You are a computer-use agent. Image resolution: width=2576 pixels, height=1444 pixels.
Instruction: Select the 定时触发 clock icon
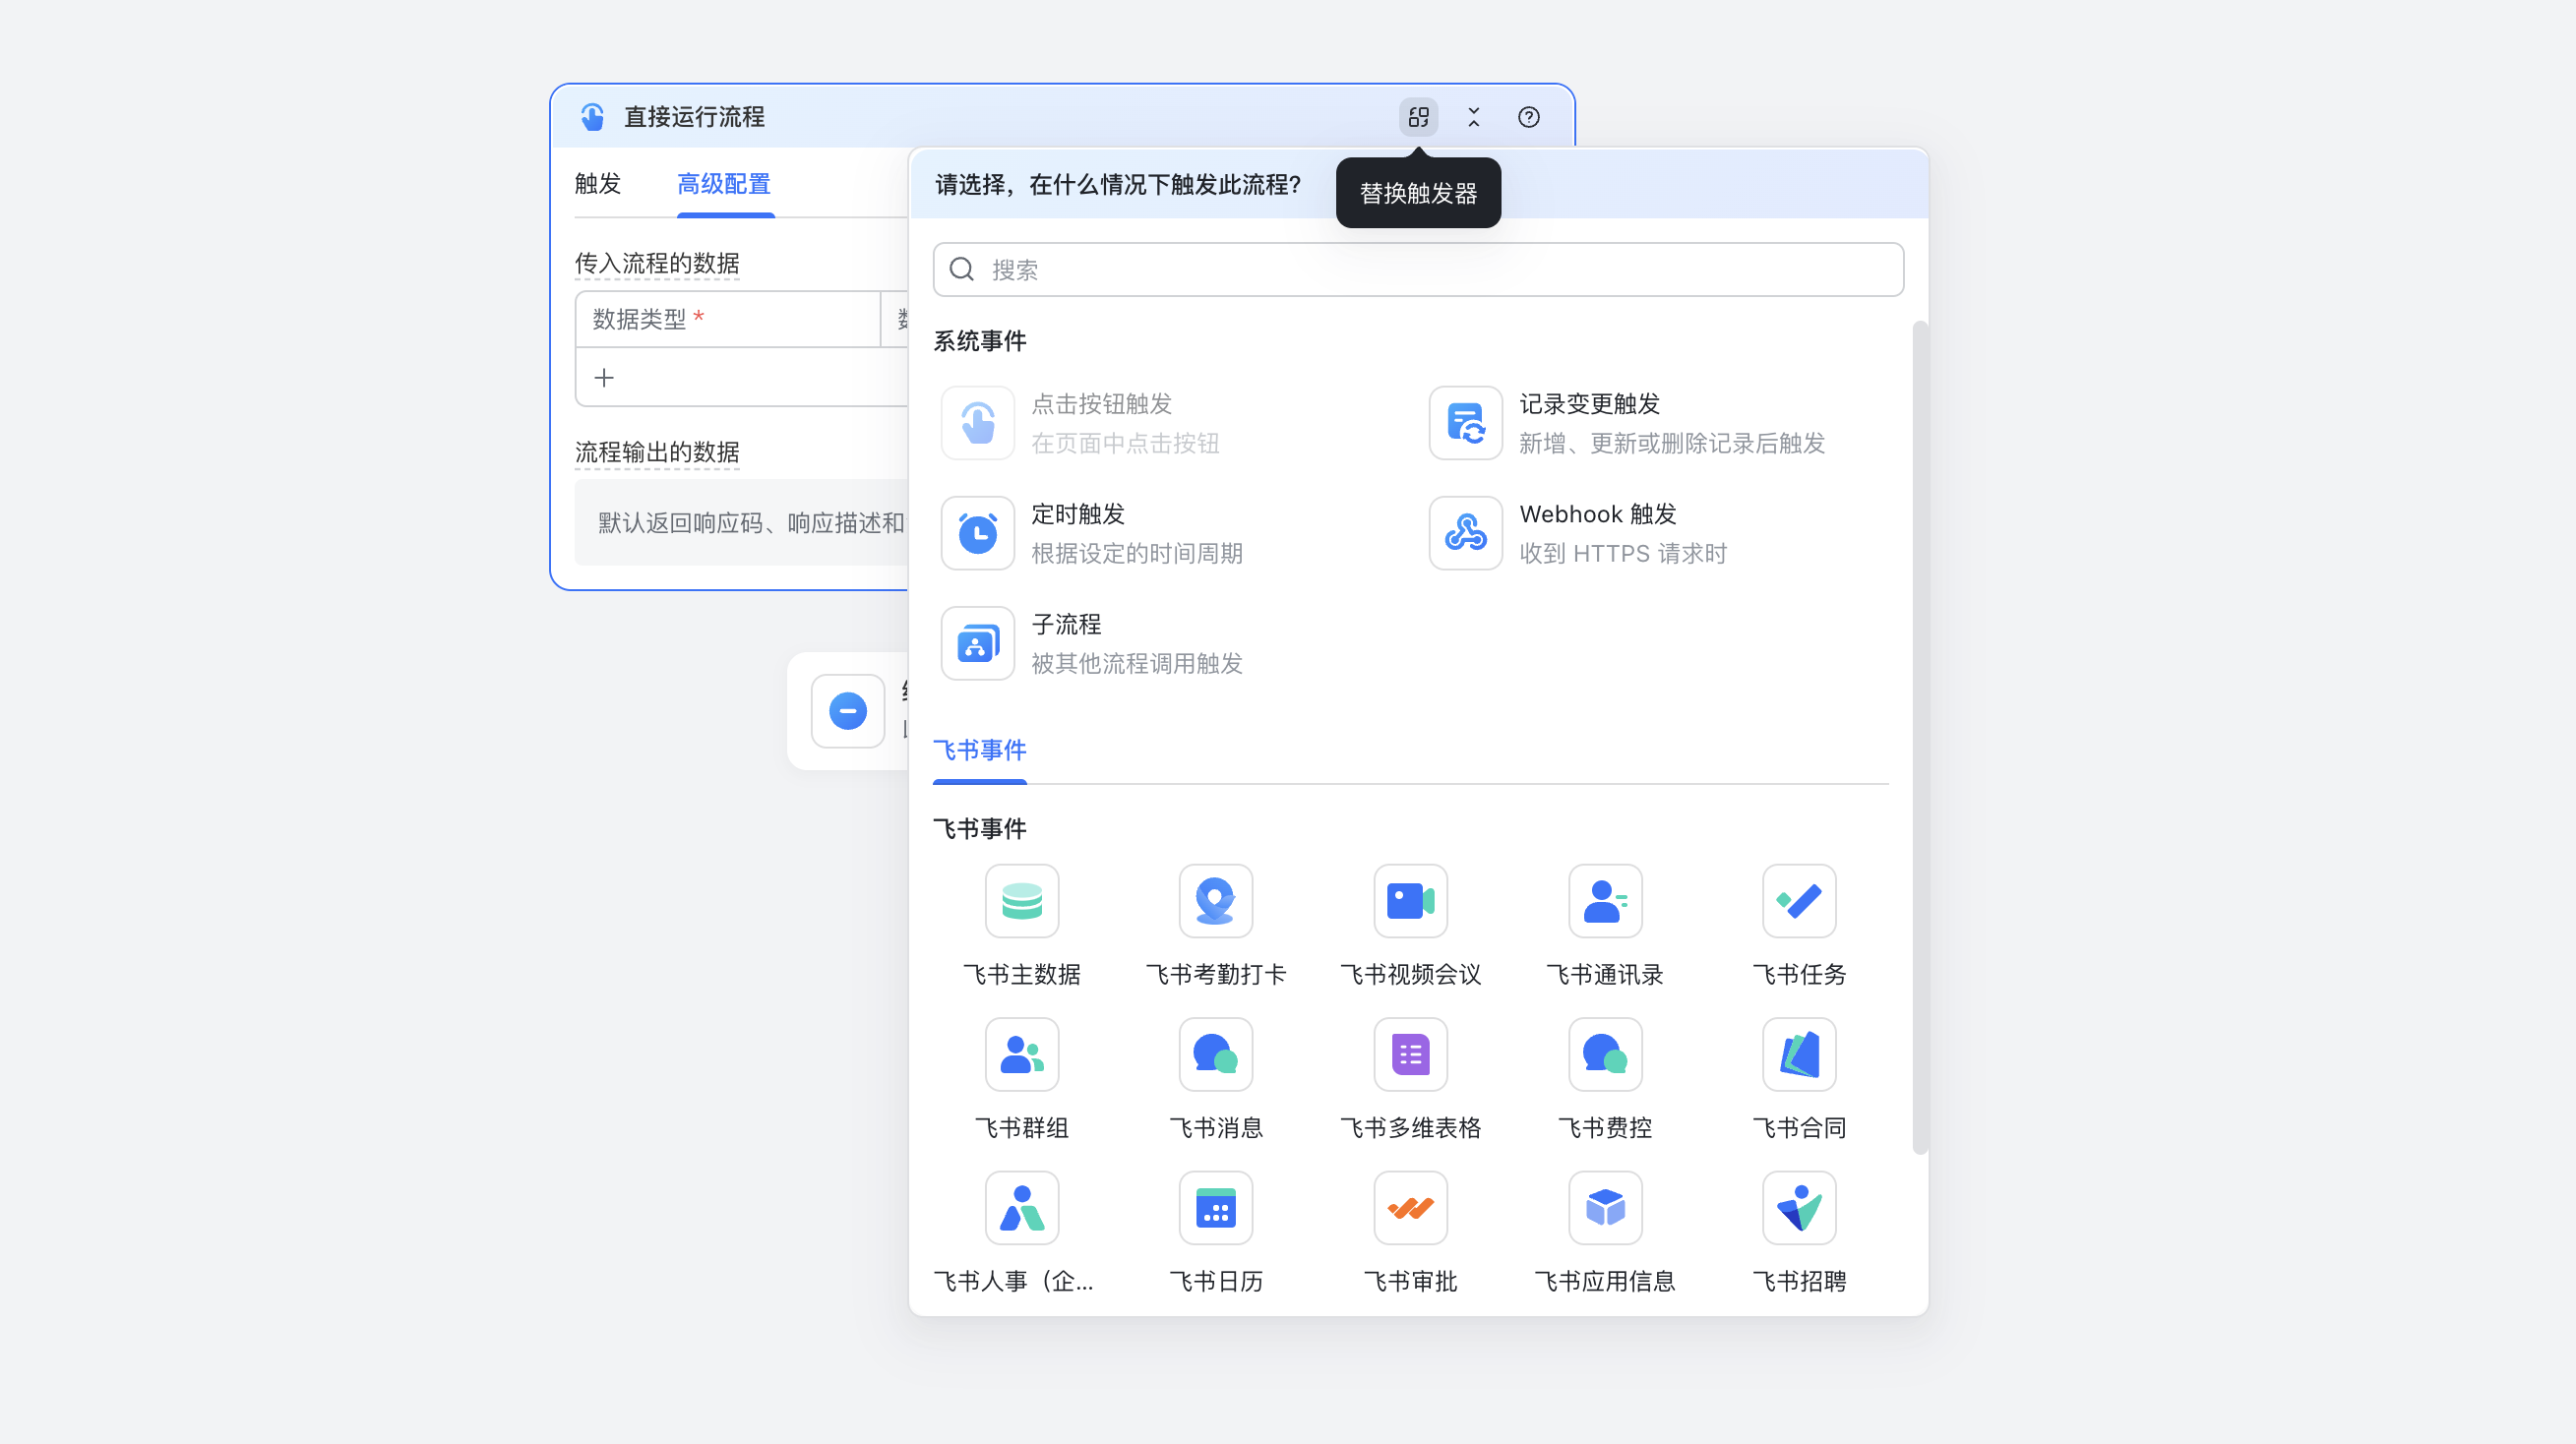pos(977,533)
